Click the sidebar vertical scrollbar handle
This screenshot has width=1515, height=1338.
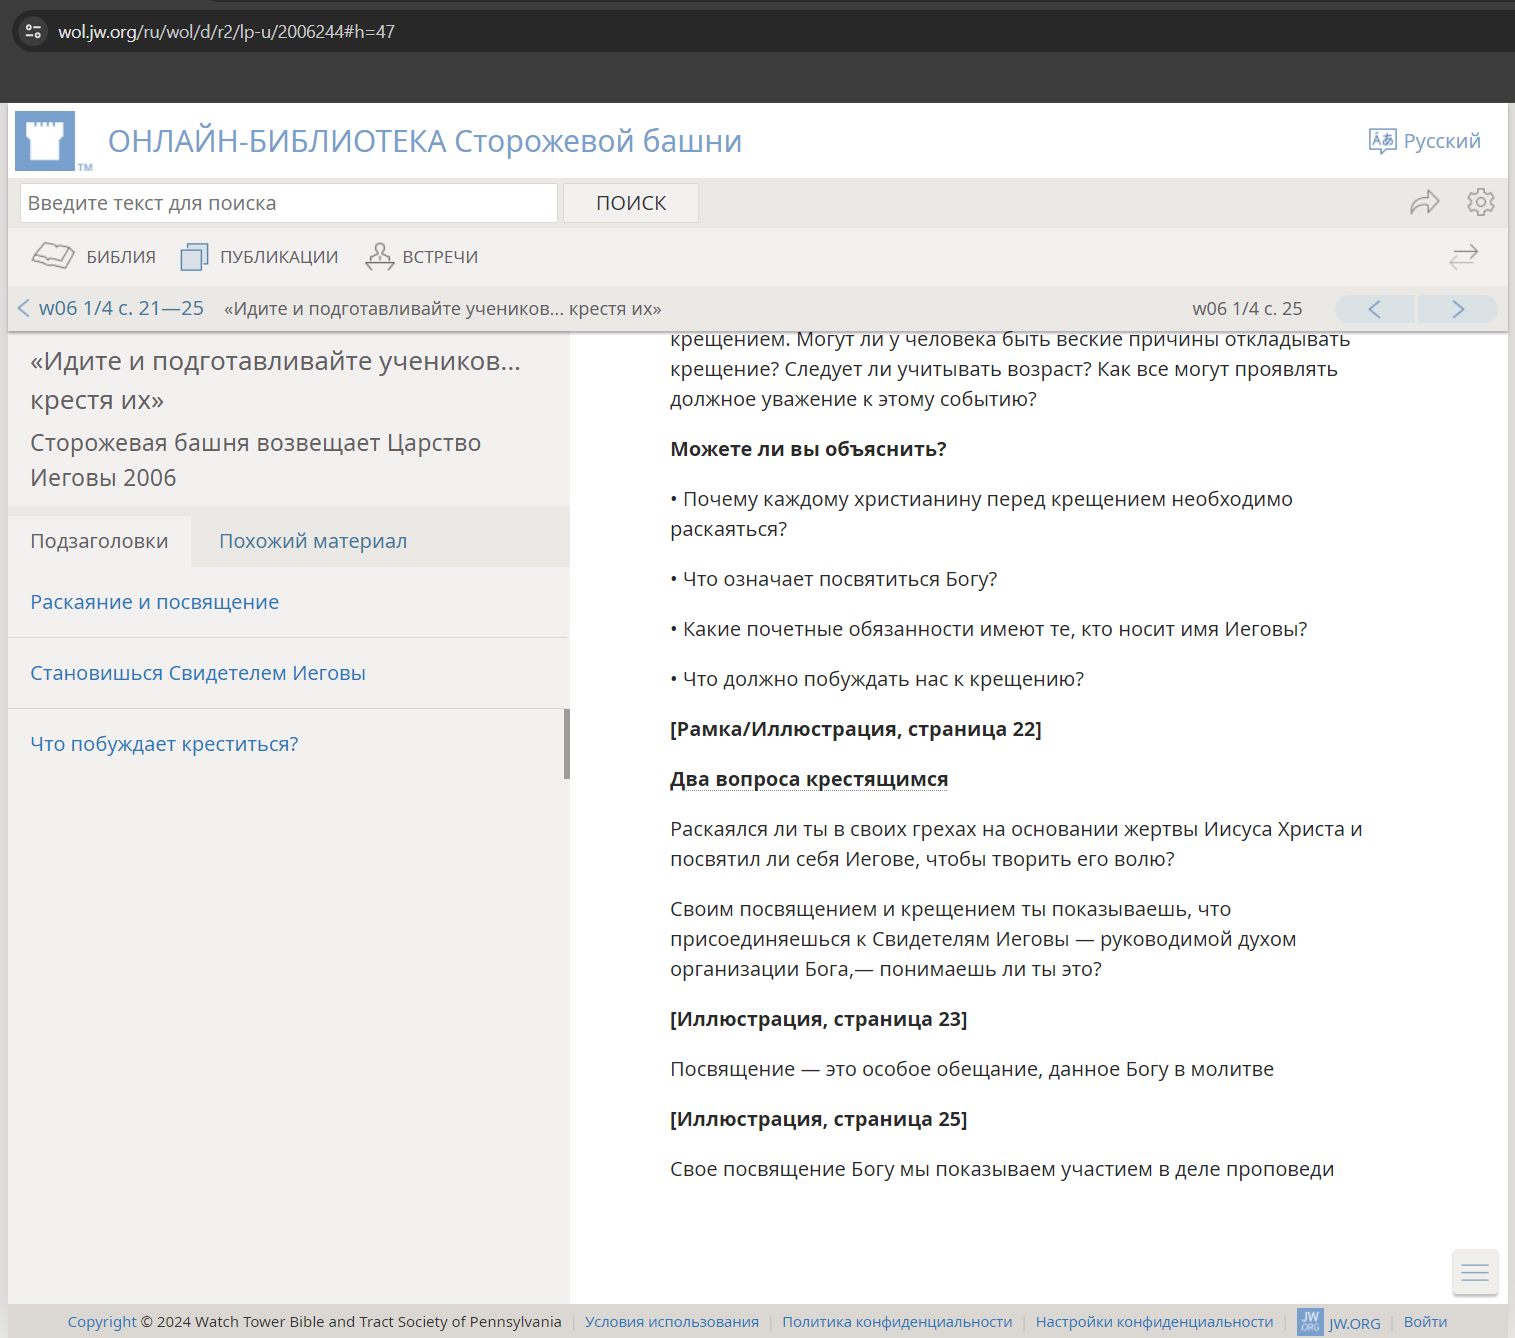[x=567, y=744]
